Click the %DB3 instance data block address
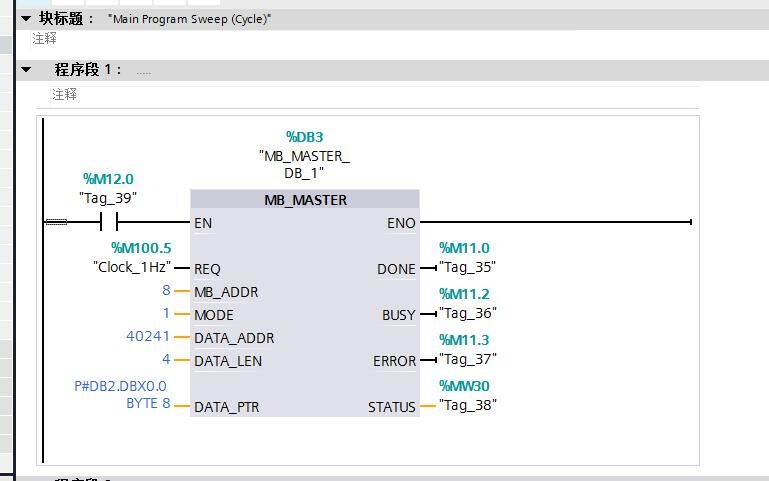 pos(305,137)
